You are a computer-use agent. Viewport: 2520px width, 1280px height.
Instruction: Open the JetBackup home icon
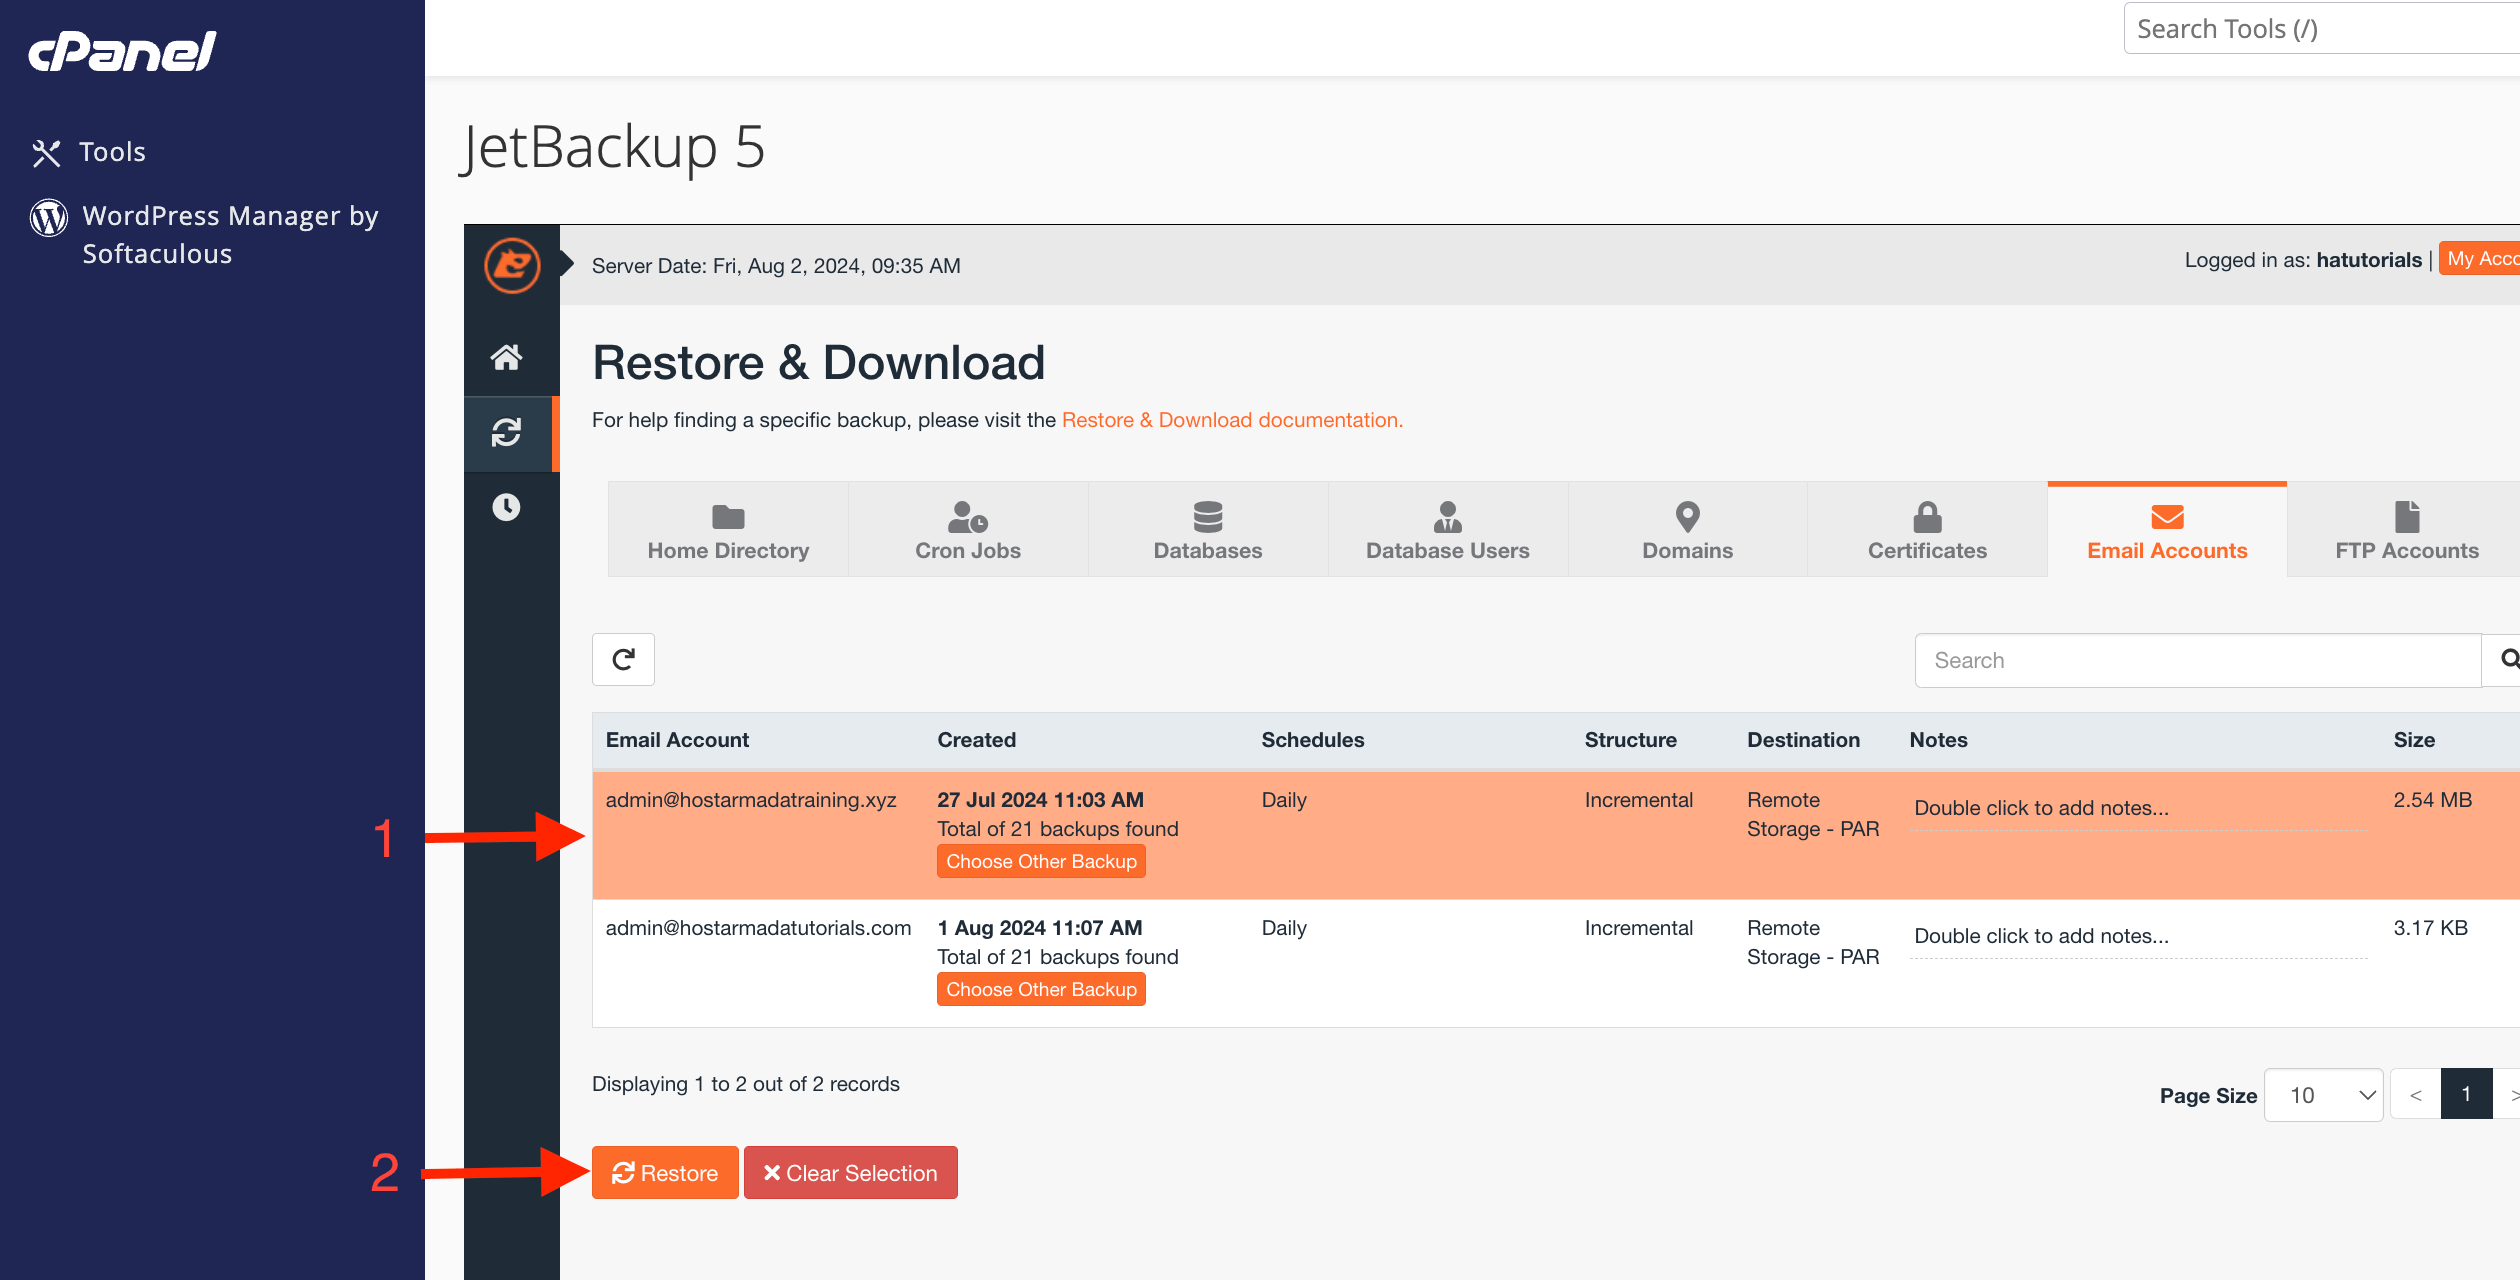pos(507,357)
